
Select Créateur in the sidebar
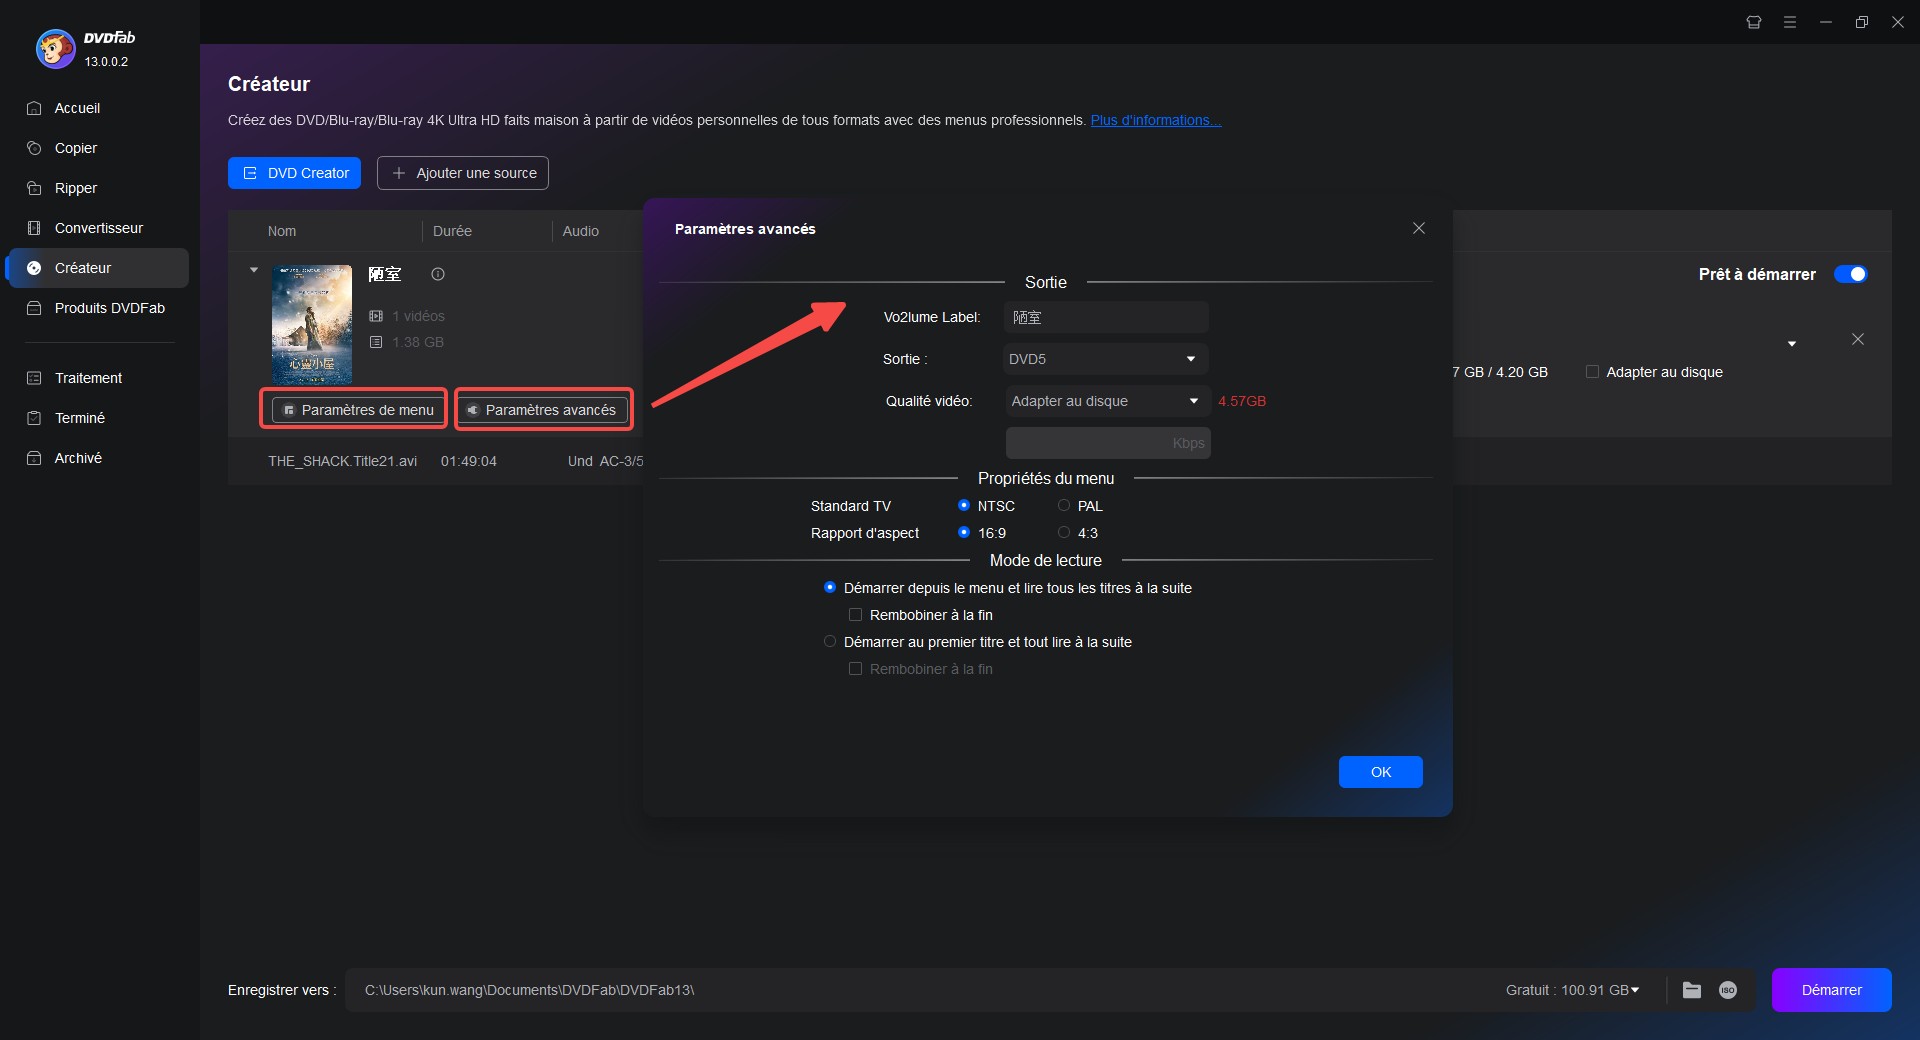coord(98,268)
